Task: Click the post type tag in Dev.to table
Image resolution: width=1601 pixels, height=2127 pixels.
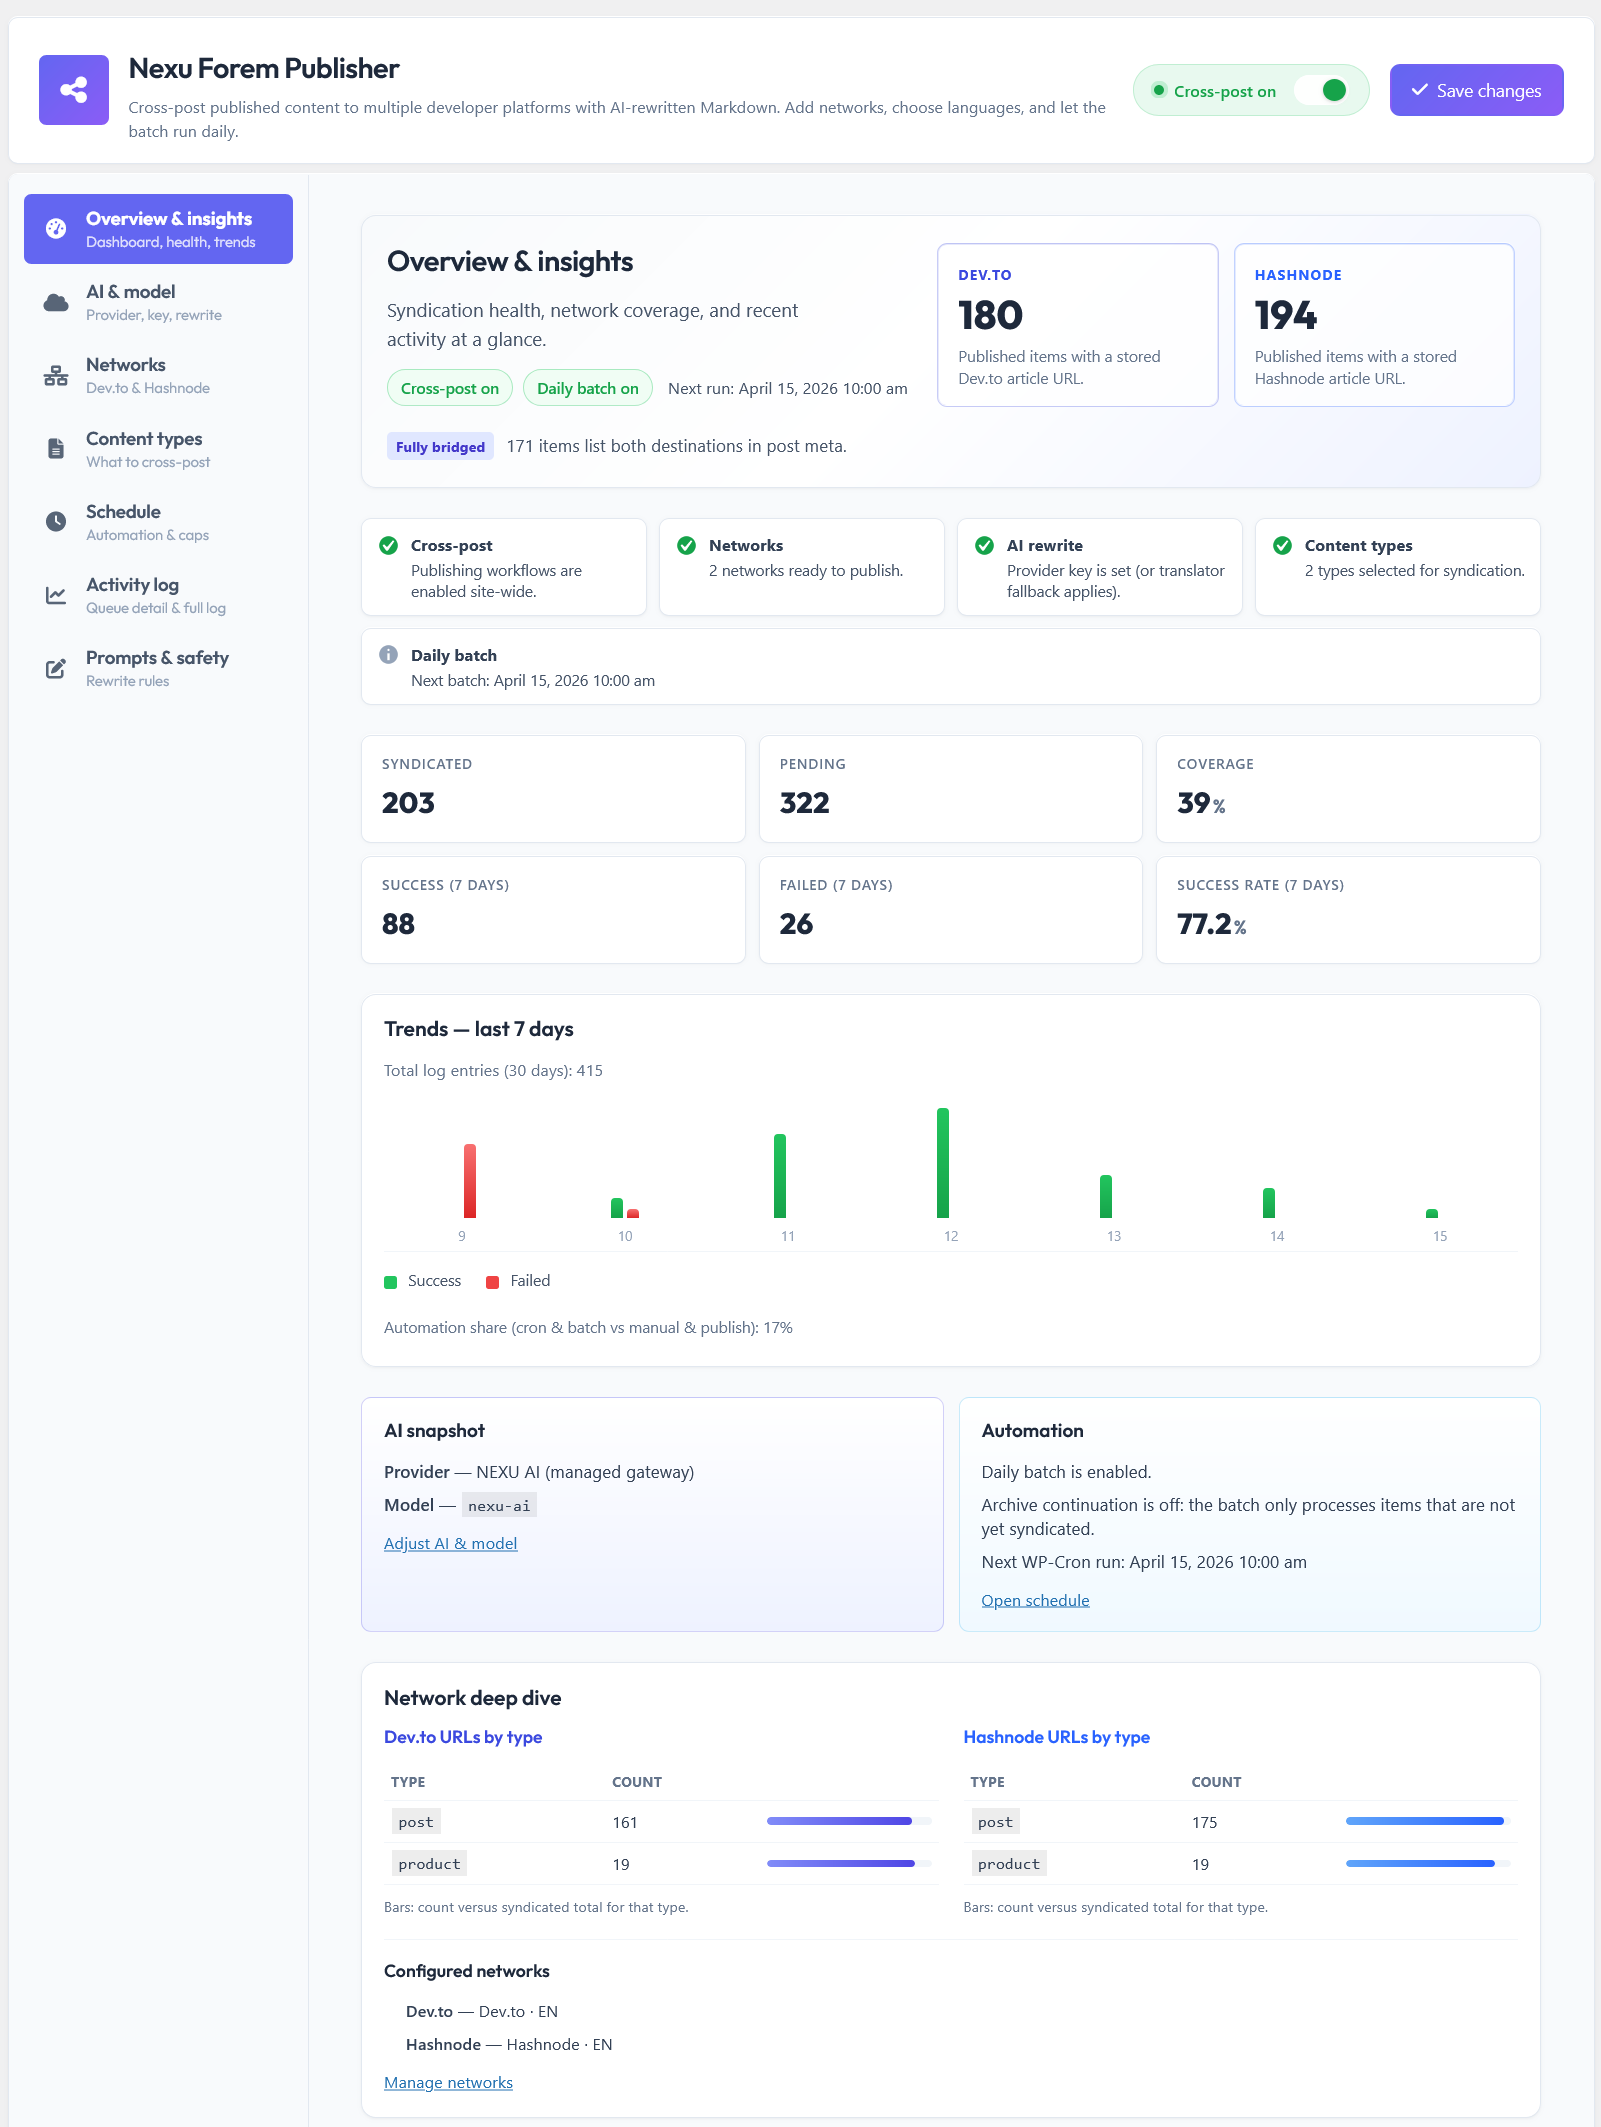Action: coord(416,1821)
